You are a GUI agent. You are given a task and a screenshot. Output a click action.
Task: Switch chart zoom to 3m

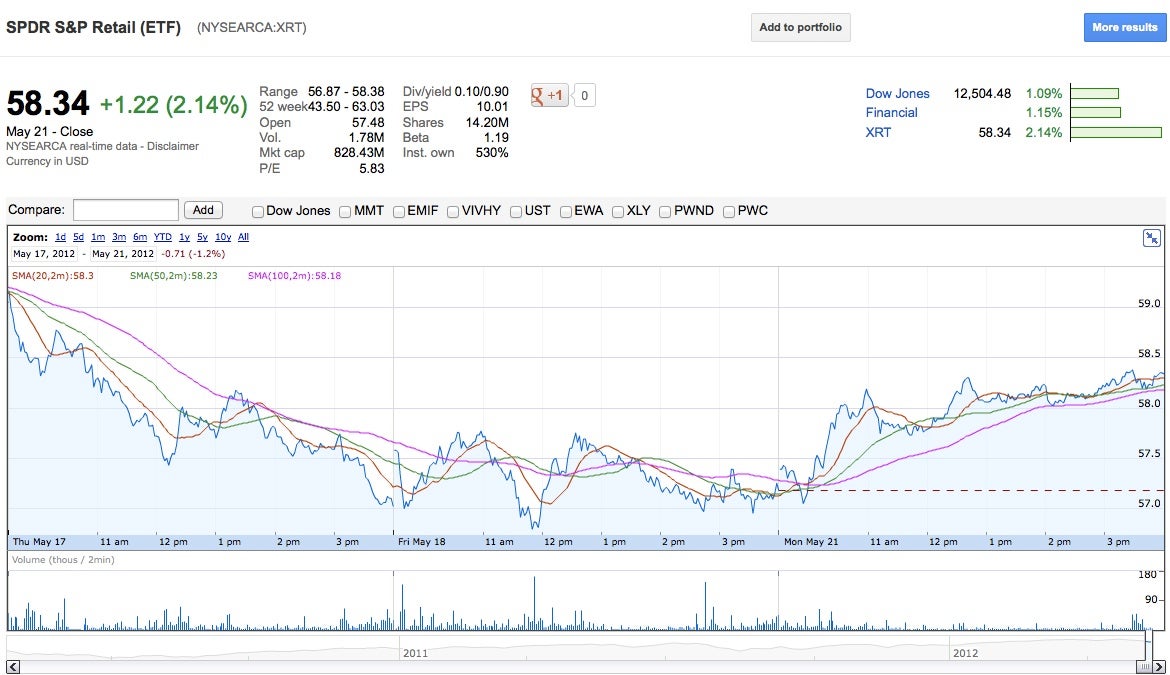coord(119,237)
